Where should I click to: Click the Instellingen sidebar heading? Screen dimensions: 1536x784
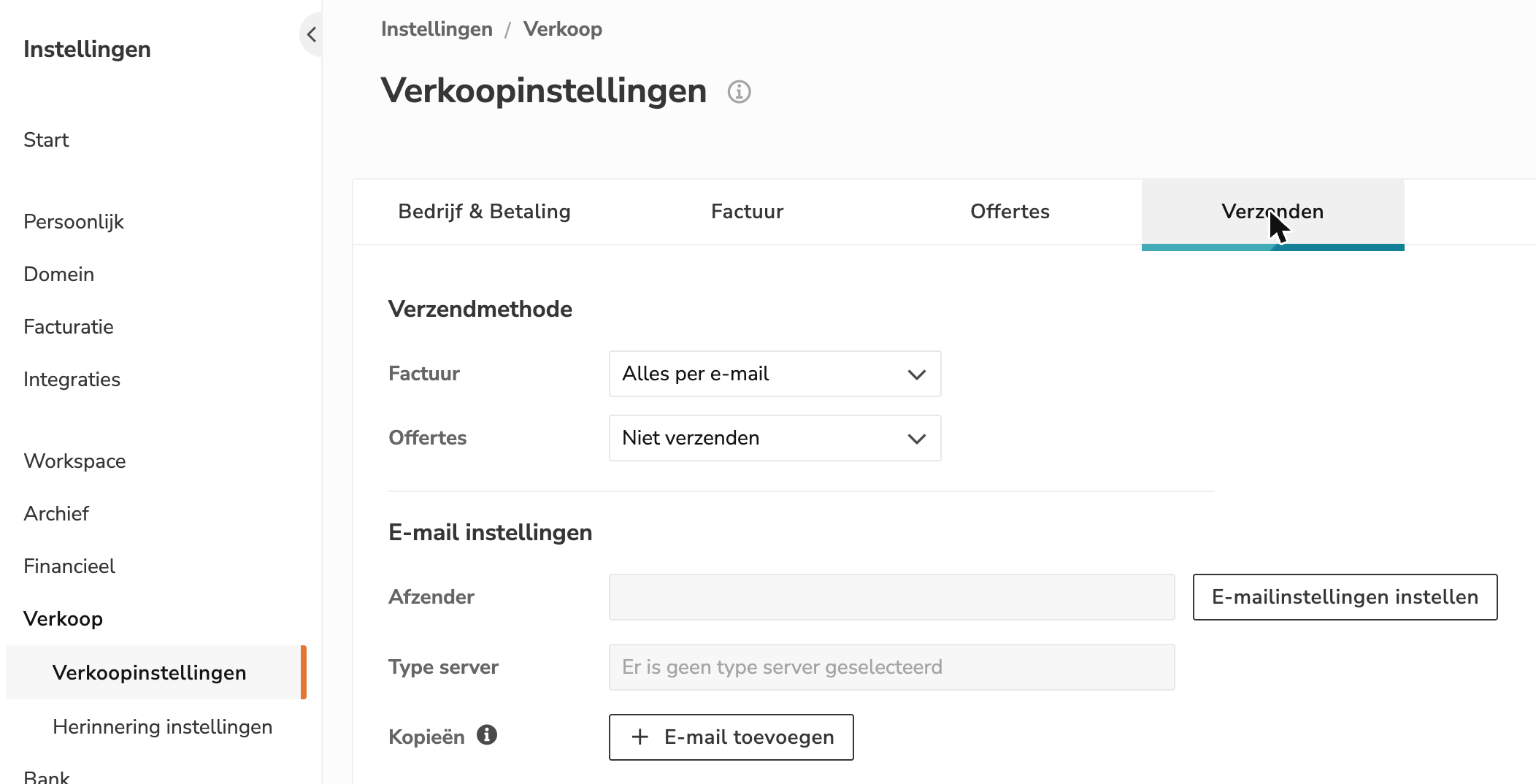[87, 49]
